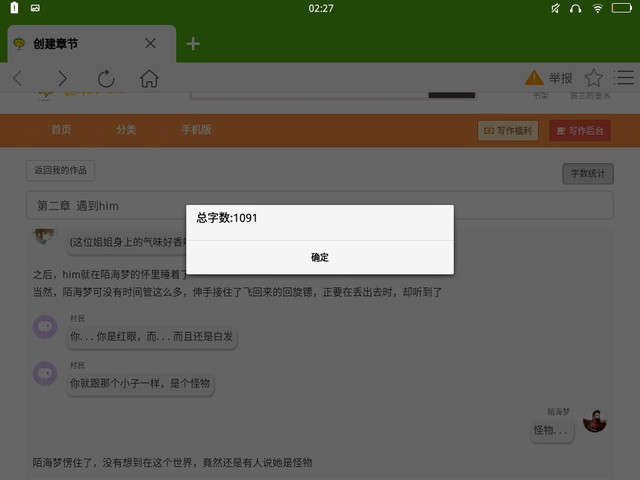Image resolution: width=640 pixels, height=480 pixels.
Task: Open the browser hamburger menu
Action: pyautogui.click(x=624, y=78)
